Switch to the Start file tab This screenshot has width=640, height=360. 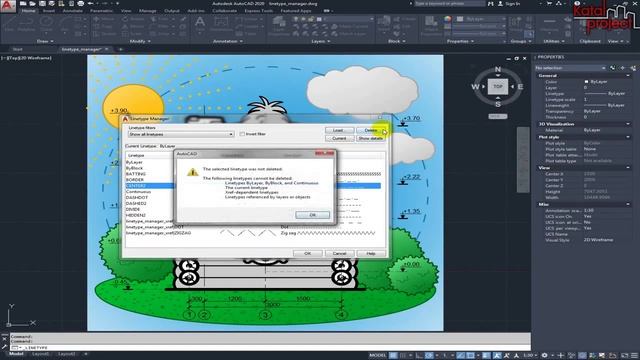coord(17,49)
